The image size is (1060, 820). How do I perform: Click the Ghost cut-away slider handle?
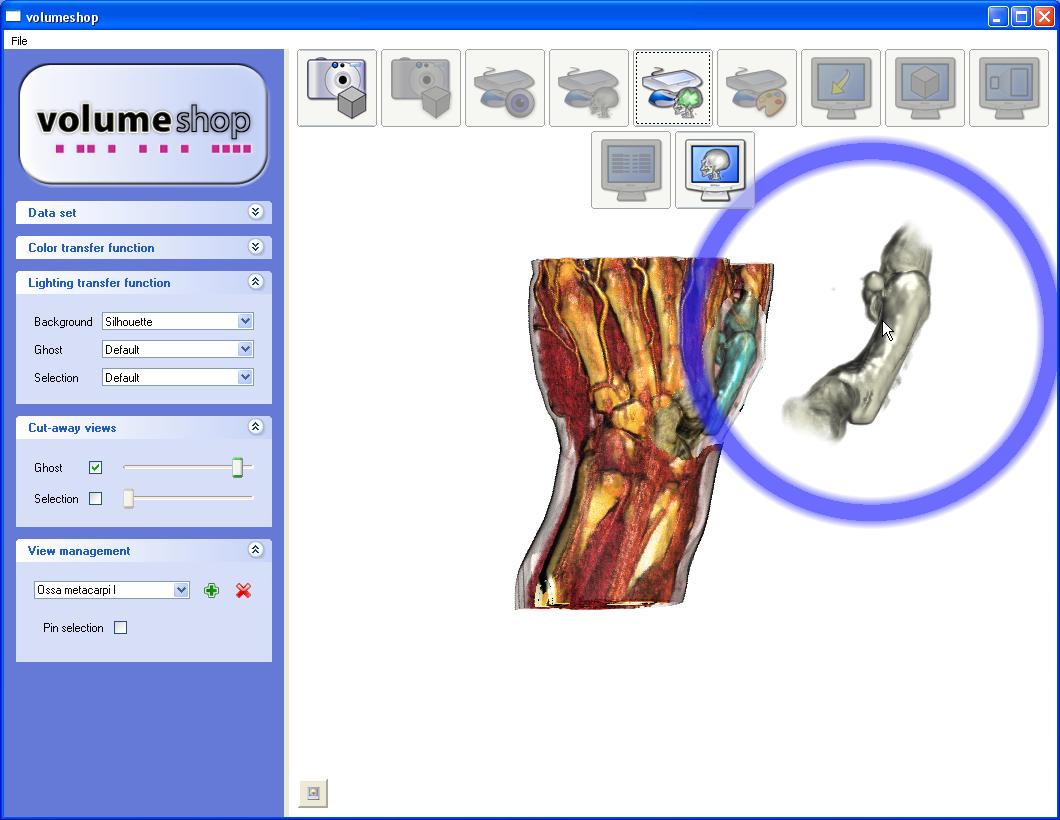coord(237,467)
